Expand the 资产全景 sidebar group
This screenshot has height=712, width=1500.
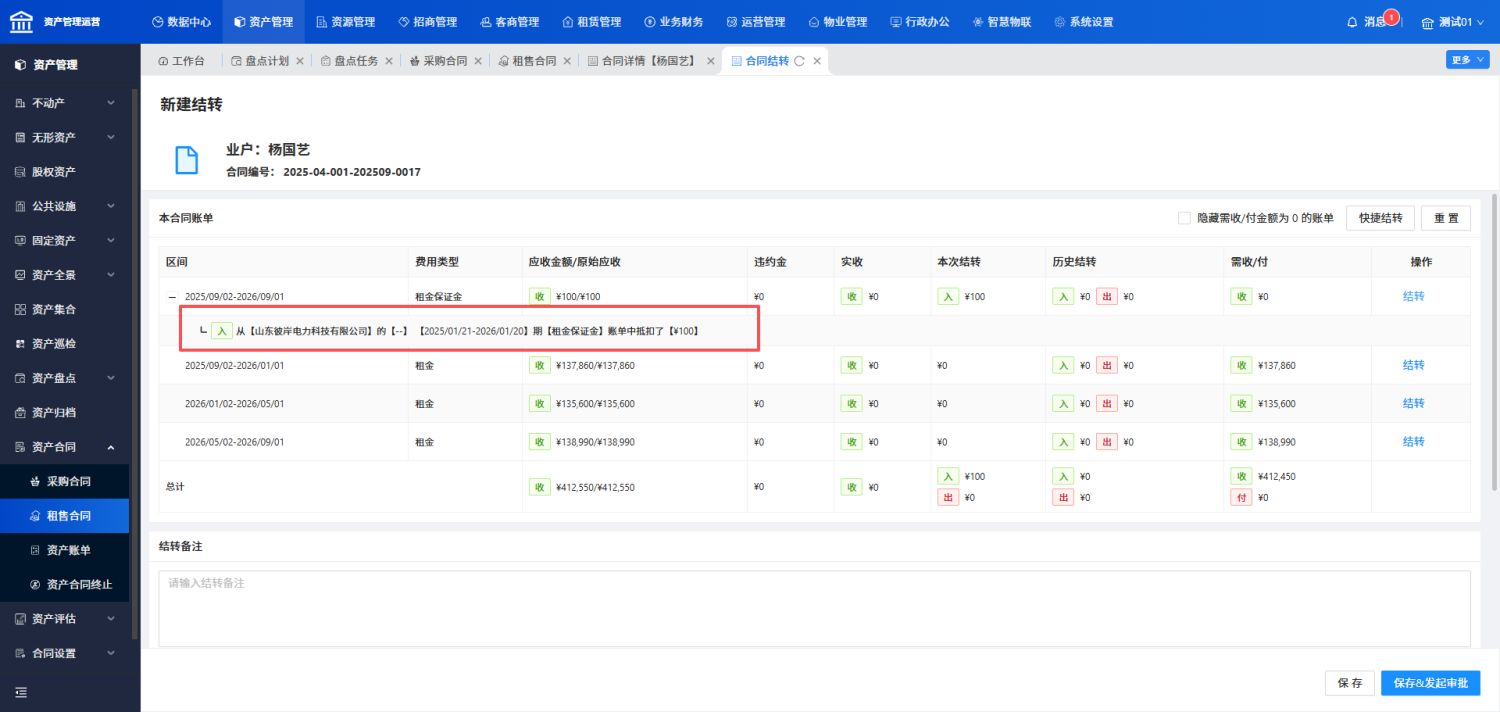coord(65,275)
